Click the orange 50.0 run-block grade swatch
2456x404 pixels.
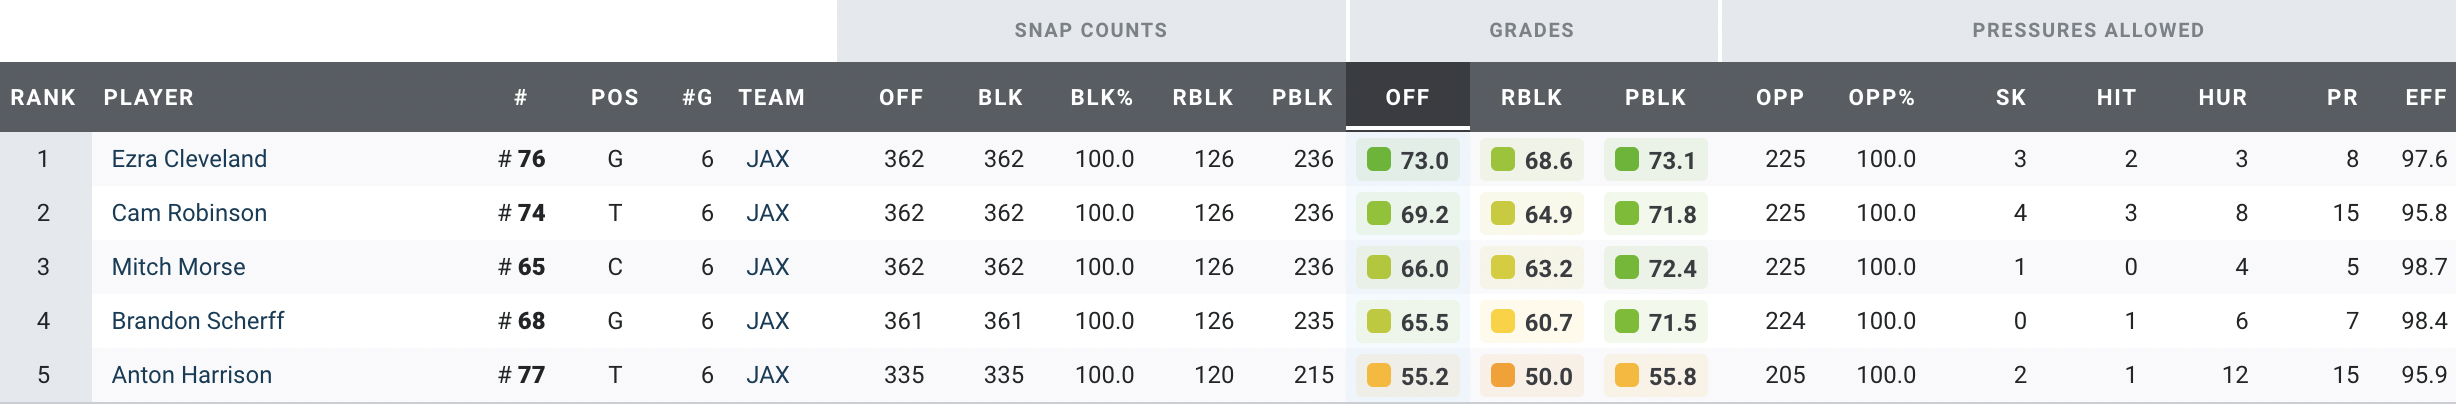(x=1503, y=376)
